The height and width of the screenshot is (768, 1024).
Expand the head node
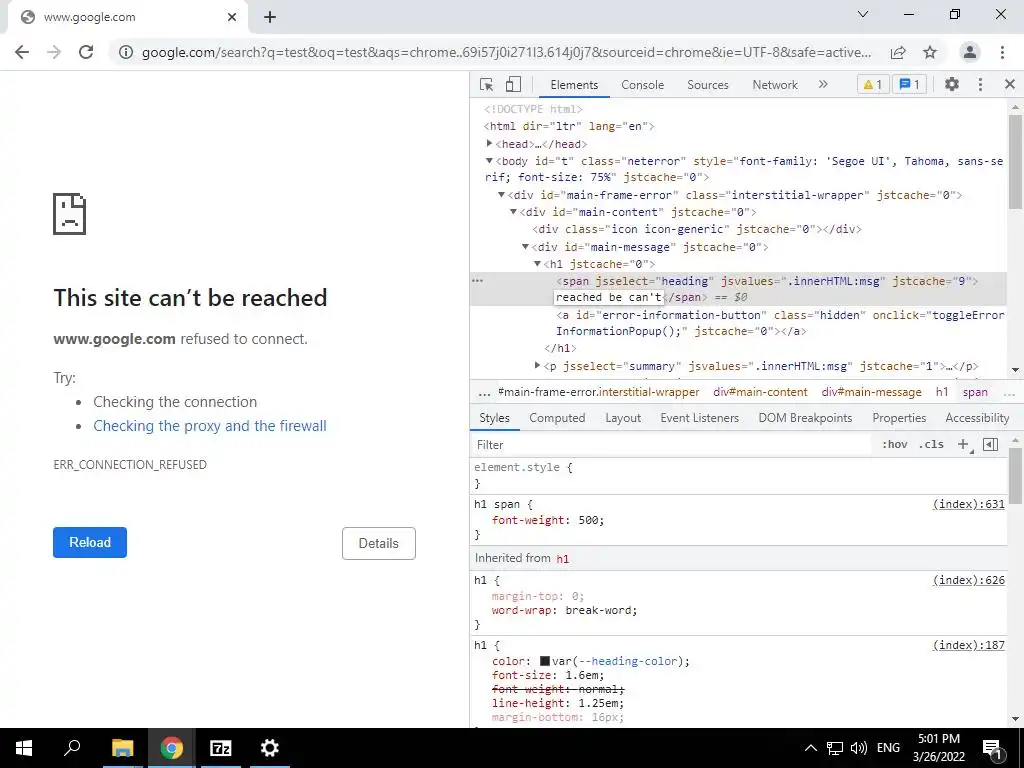(x=489, y=144)
